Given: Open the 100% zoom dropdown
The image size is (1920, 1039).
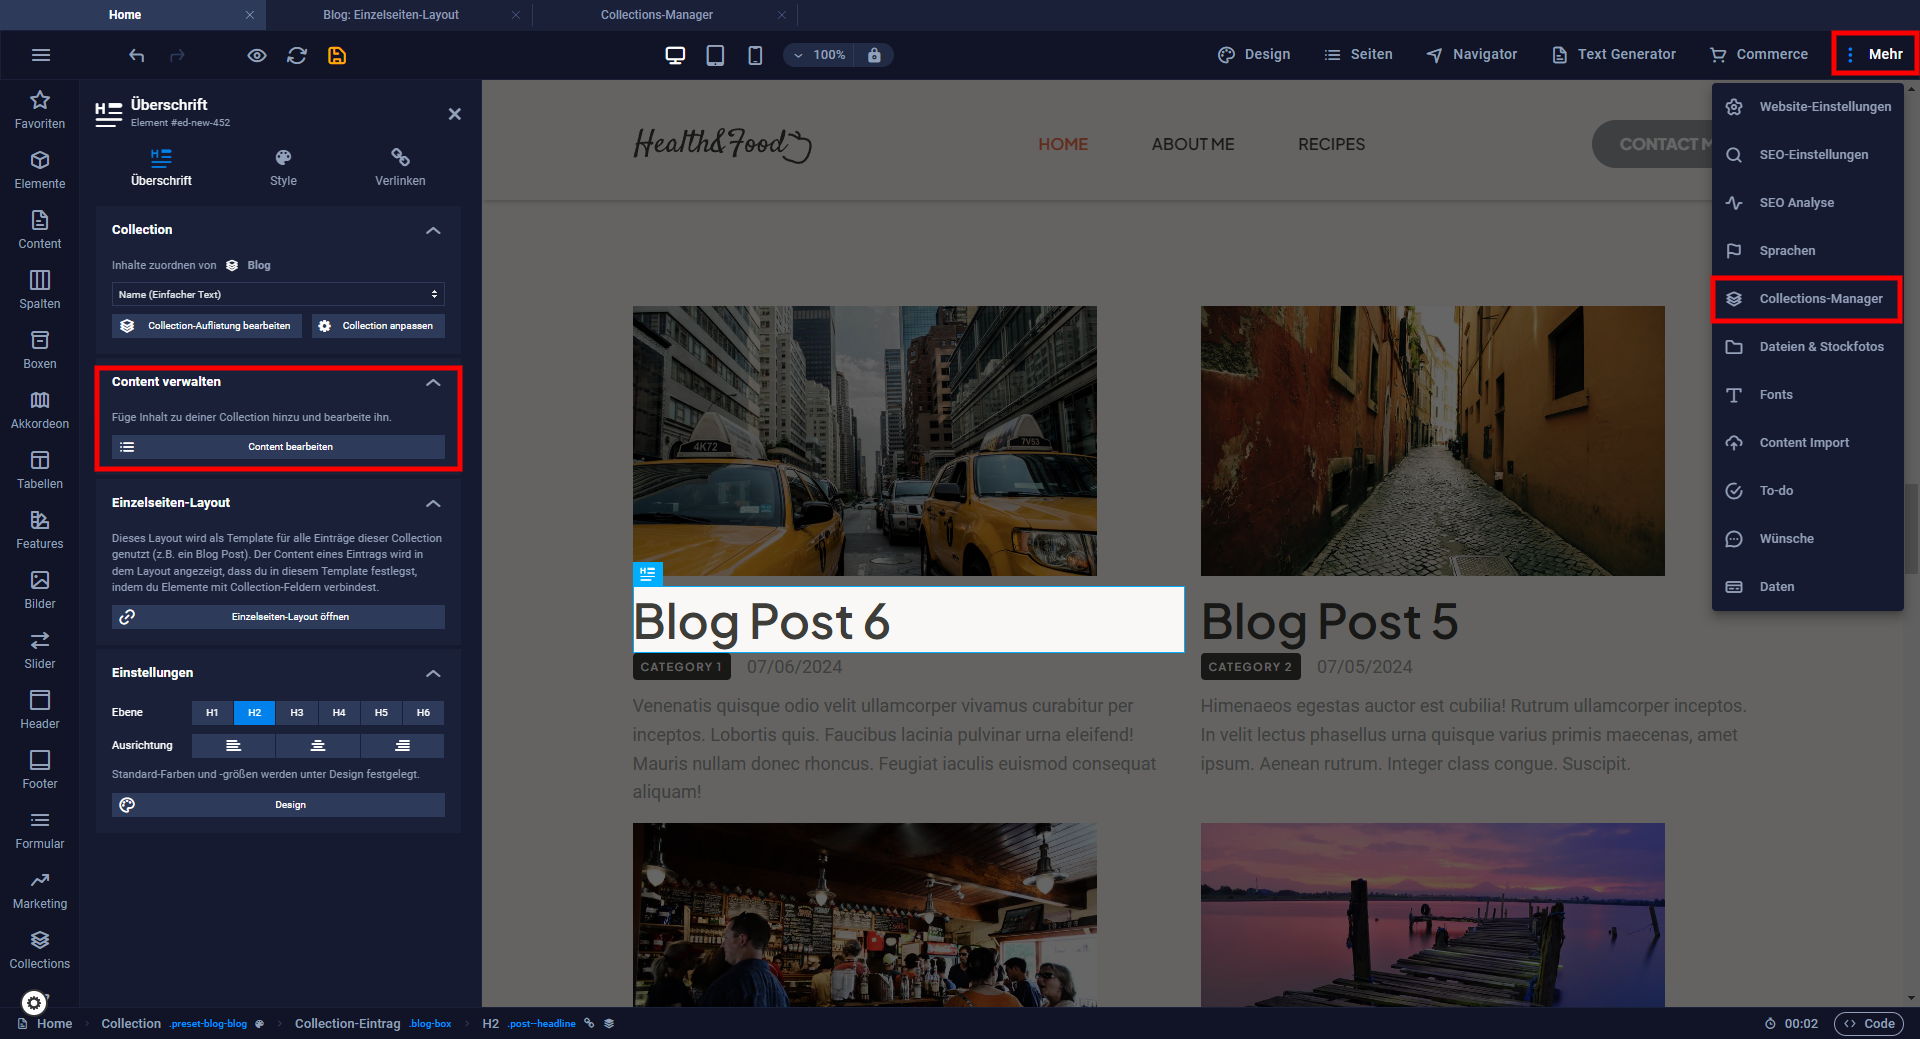Looking at the screenshot, I should (x=820, y=55).
